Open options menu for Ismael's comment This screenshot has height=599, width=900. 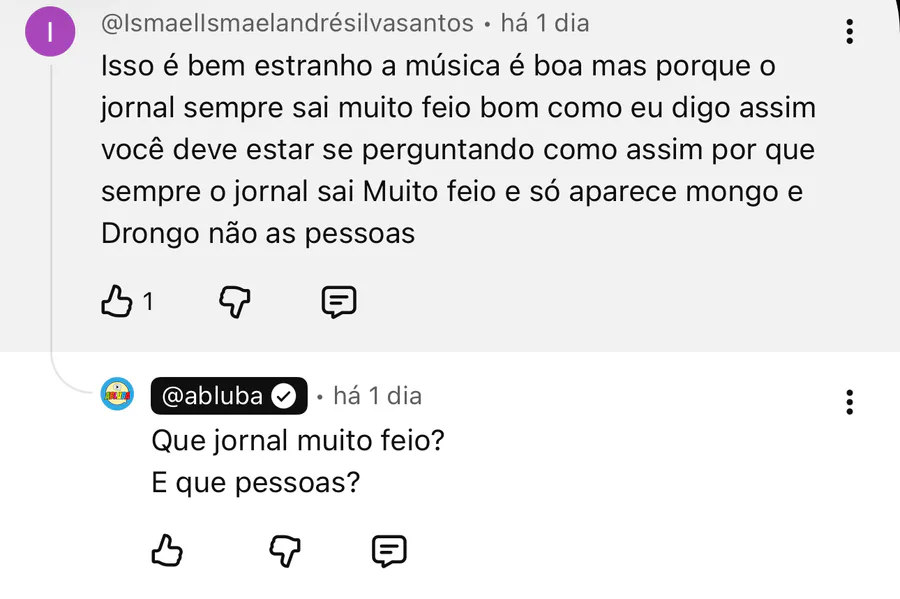coord(849,31)
